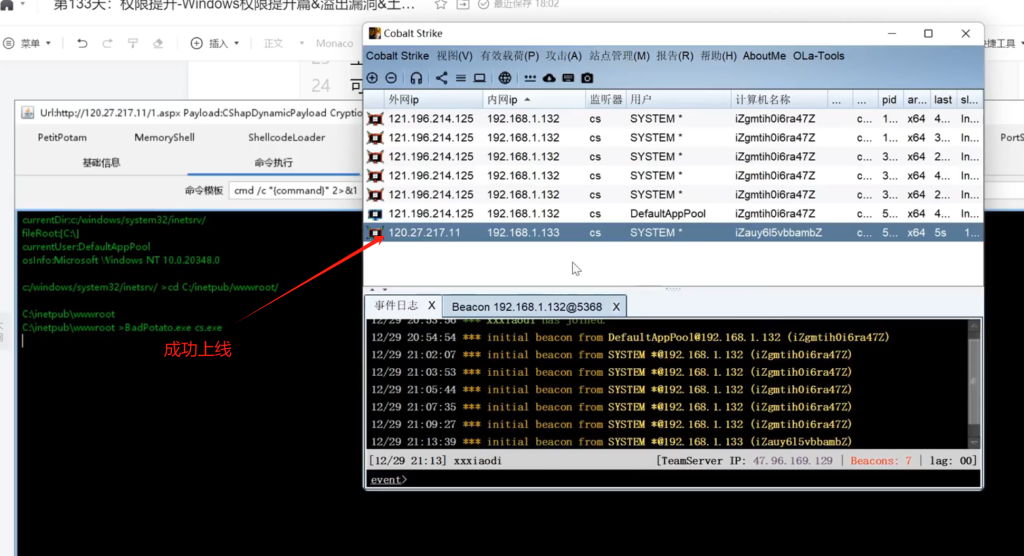Click the TeamServer IP status entry
The width and height of the screenshot is (1024, 556).
pos(744,461)
